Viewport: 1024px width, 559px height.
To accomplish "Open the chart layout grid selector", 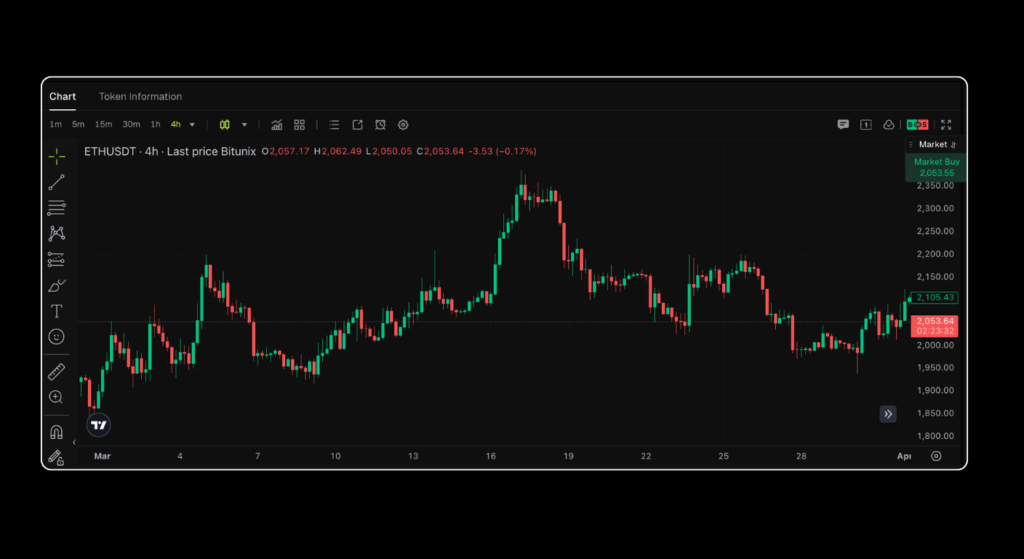I will (x=299, y=125).
